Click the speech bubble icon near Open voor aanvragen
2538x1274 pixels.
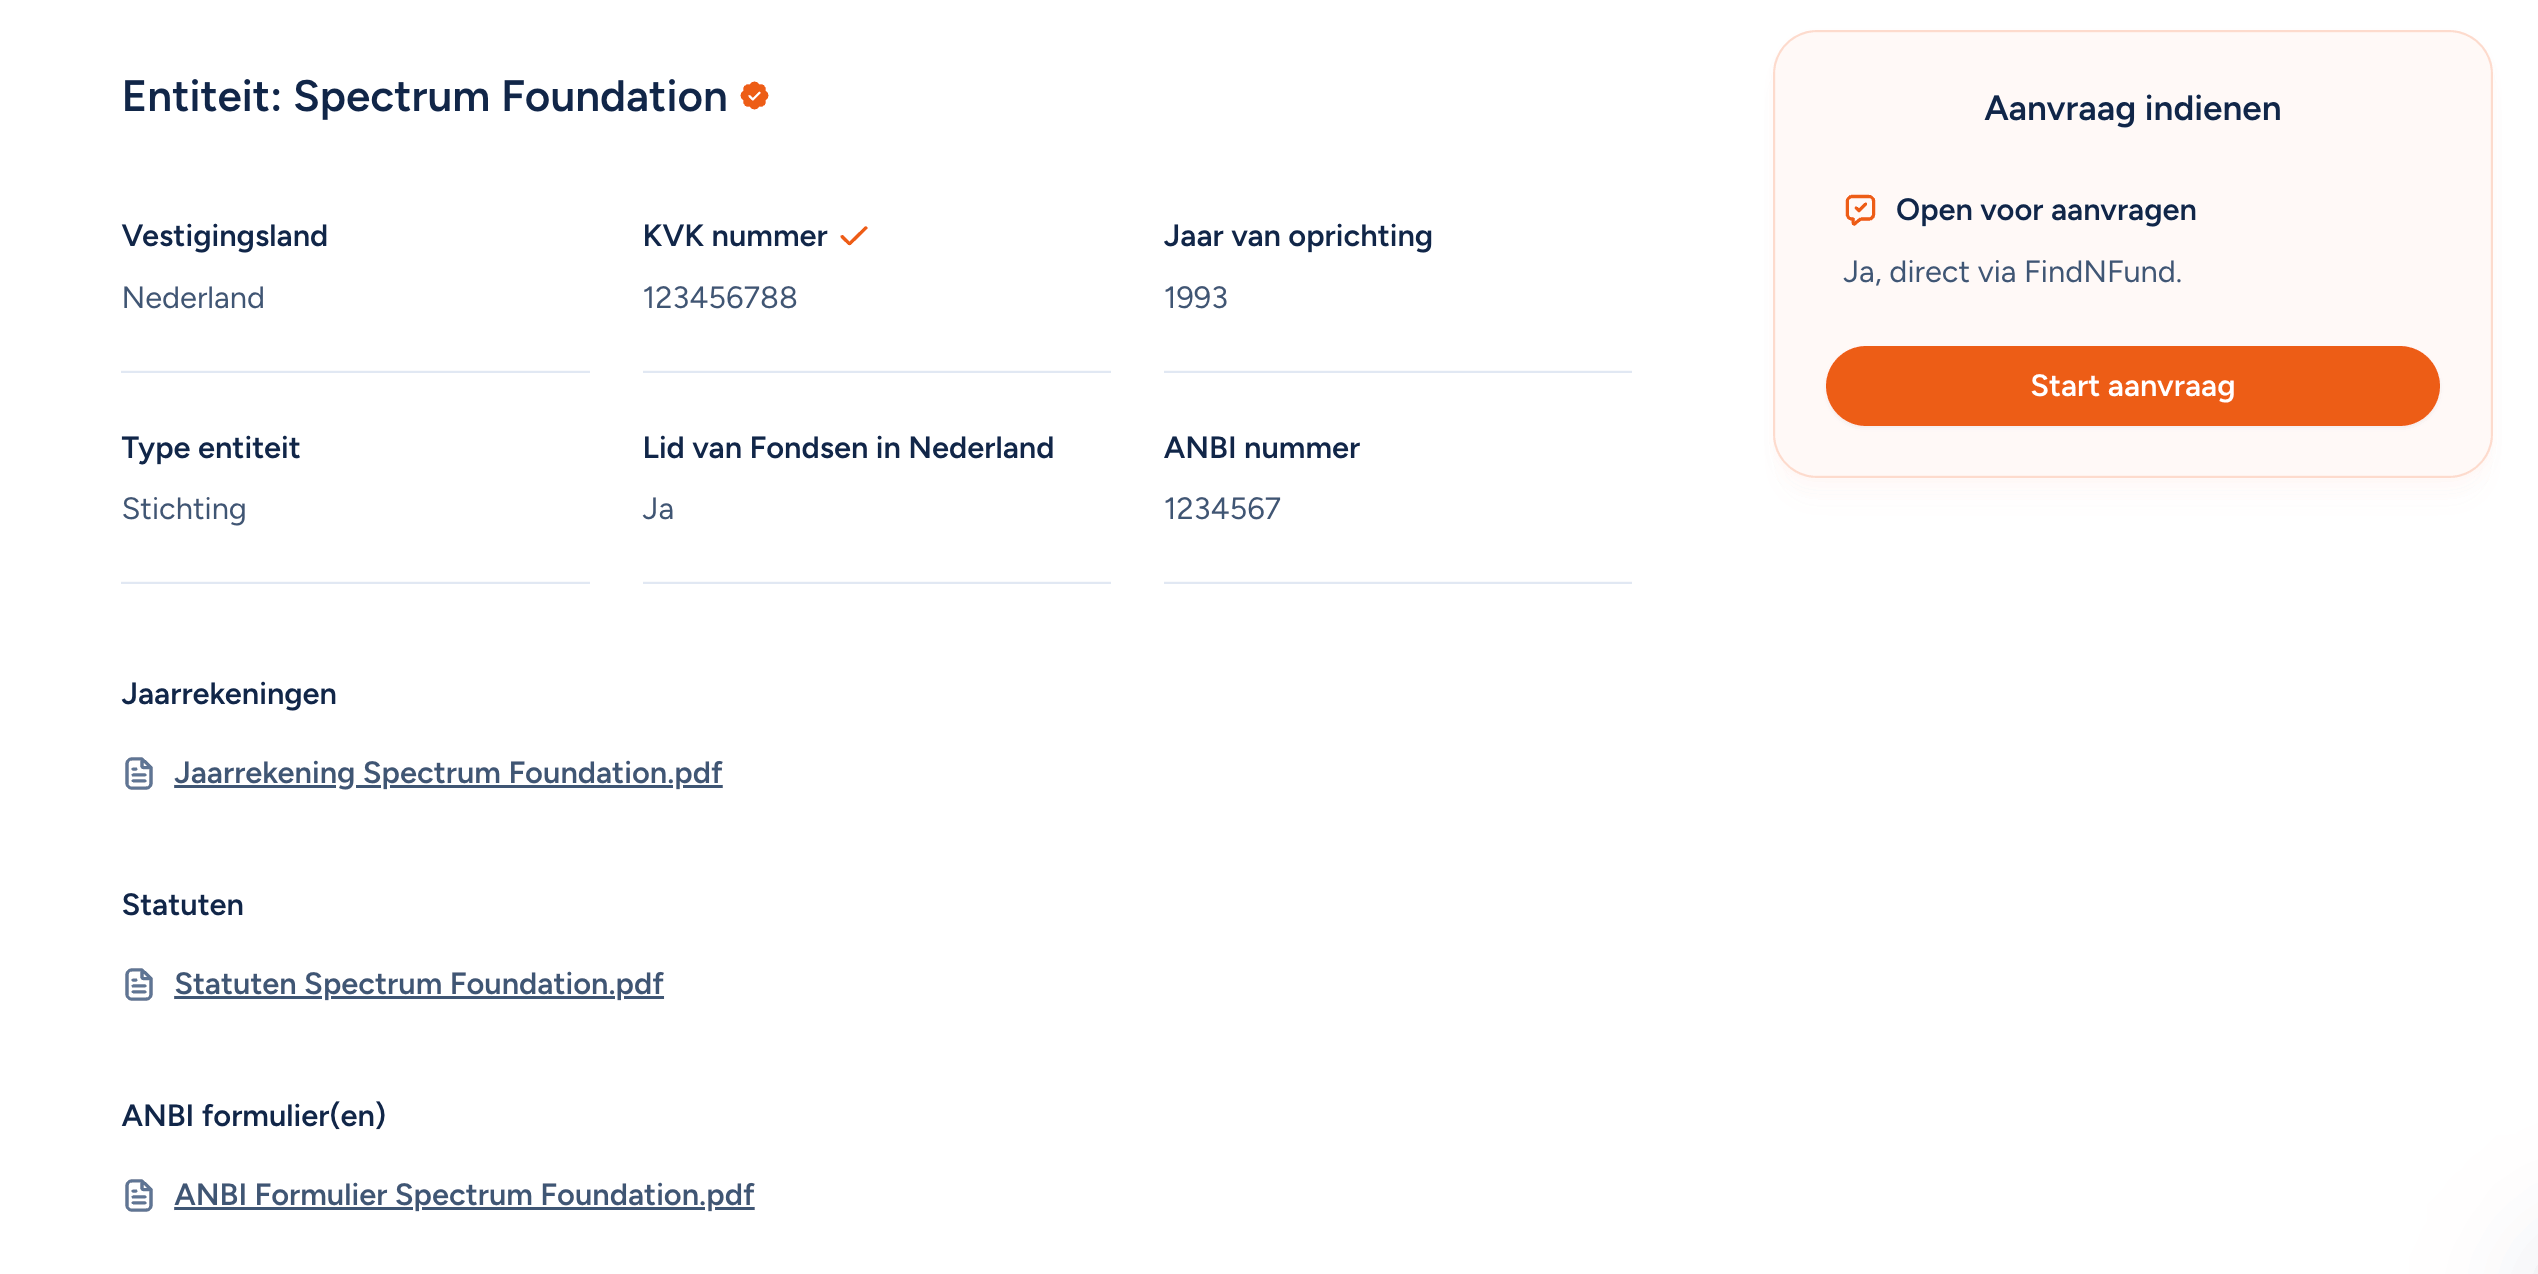(x=1859, y=209)
